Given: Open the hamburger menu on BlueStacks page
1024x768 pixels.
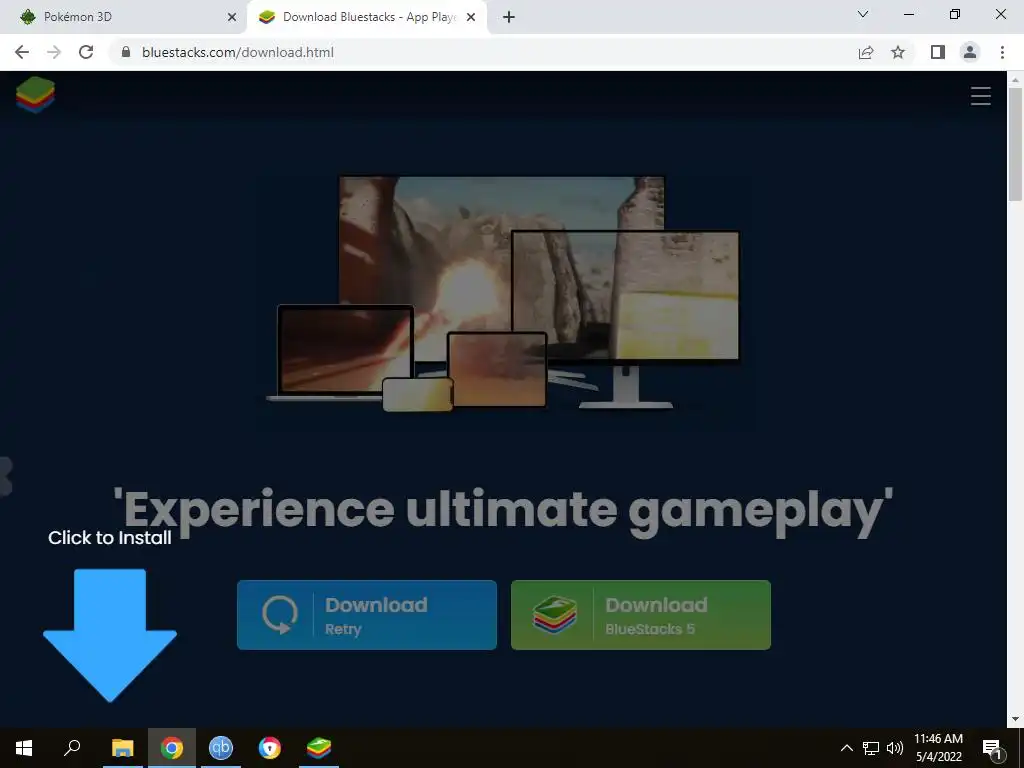Looking at the screenshot, I should pyautogui.click(x=980, y=96).
